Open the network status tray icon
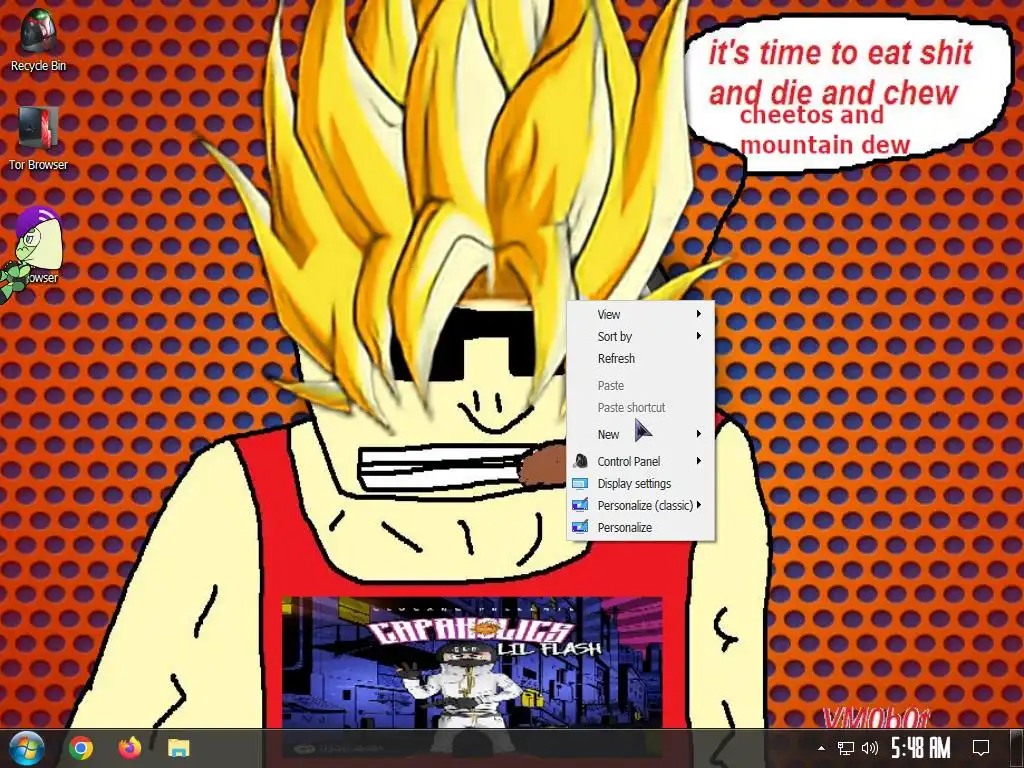This screenshot has height=768, width=1024. [846, 748]
